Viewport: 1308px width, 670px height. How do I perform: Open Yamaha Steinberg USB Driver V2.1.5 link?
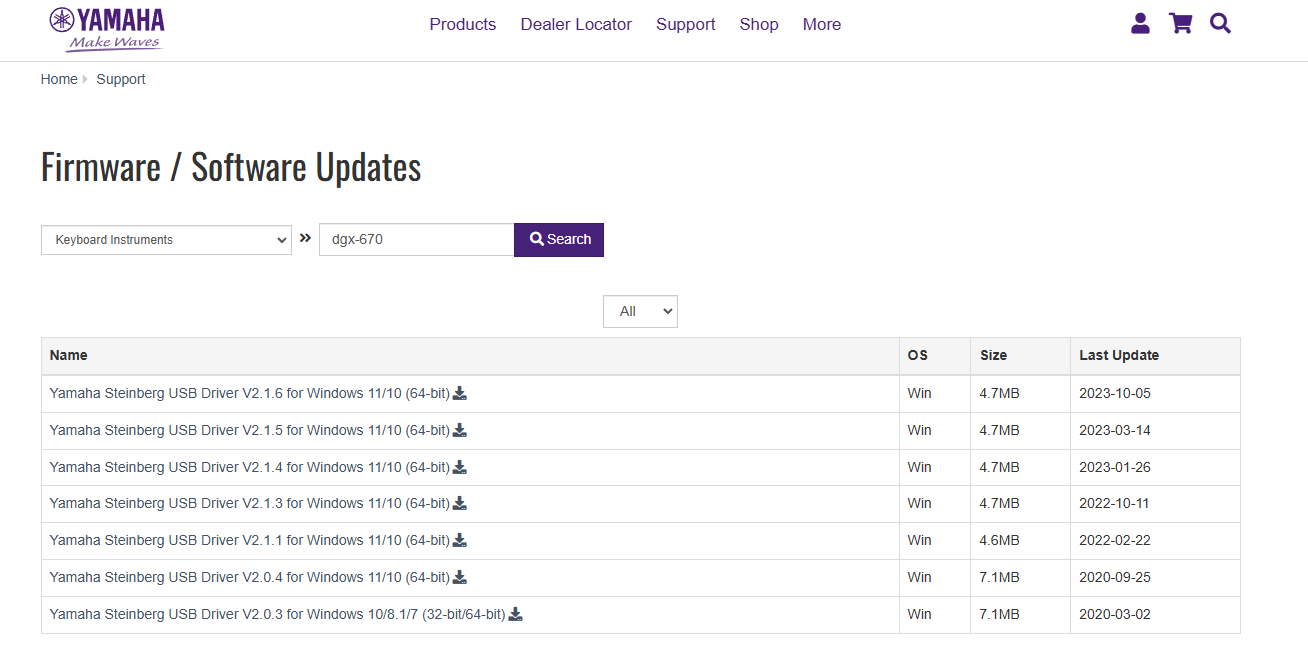(250, 430)
